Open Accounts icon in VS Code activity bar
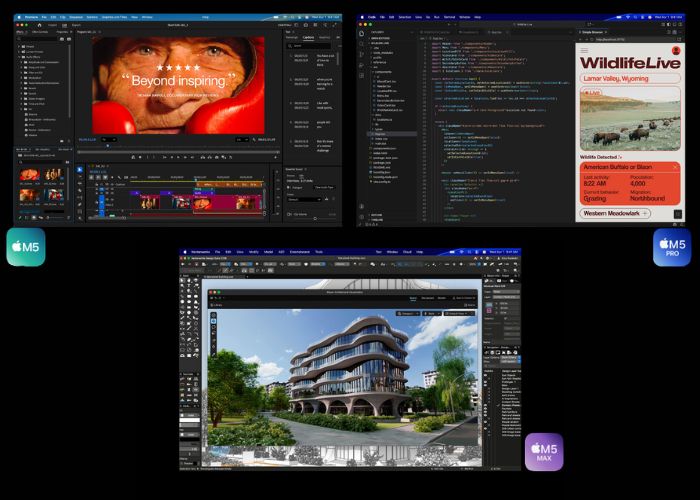 [362, 206]
